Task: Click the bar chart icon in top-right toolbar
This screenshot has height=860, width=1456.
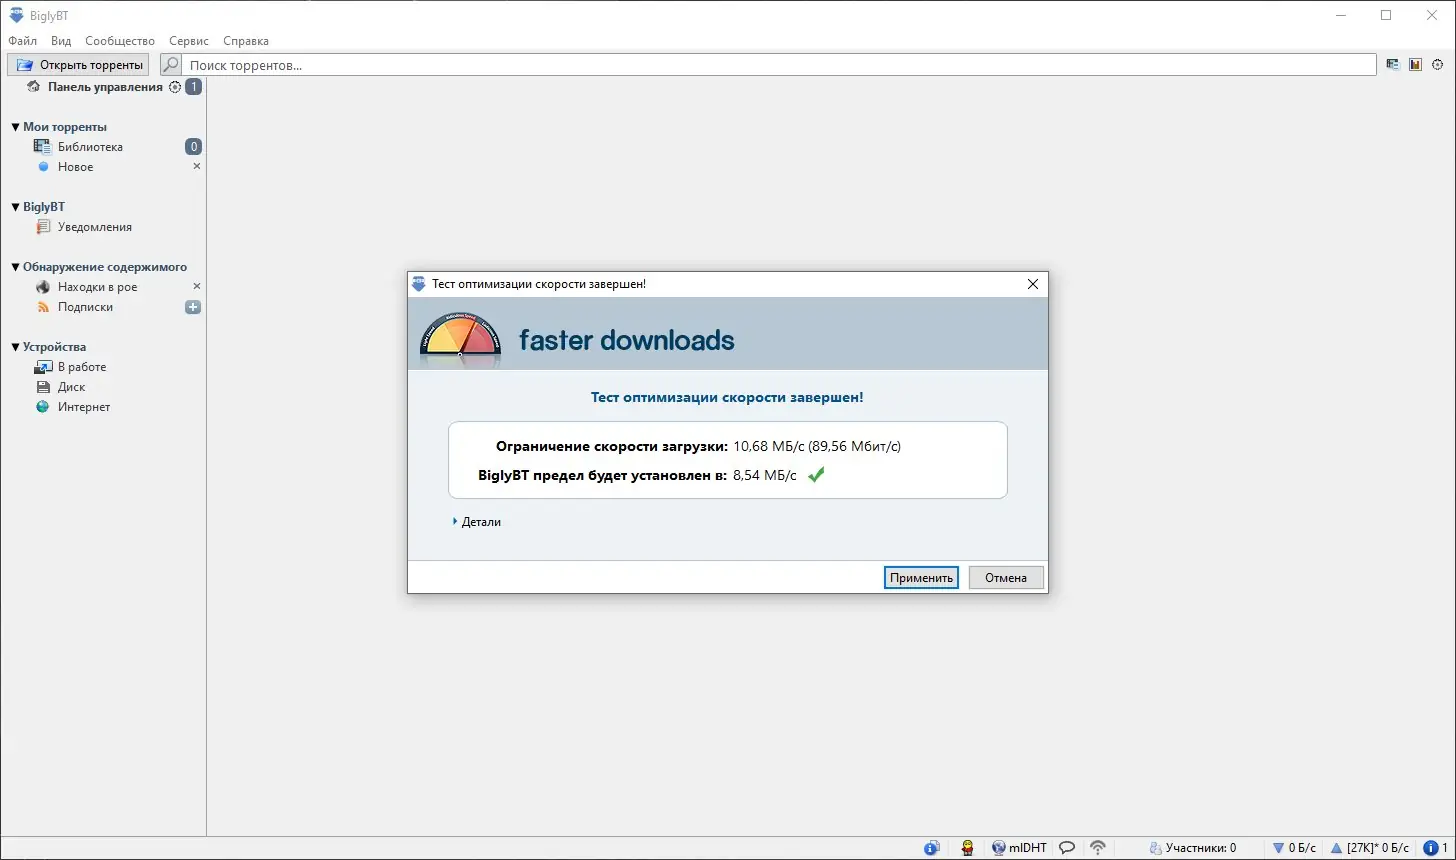Action: pos(1415,65)
